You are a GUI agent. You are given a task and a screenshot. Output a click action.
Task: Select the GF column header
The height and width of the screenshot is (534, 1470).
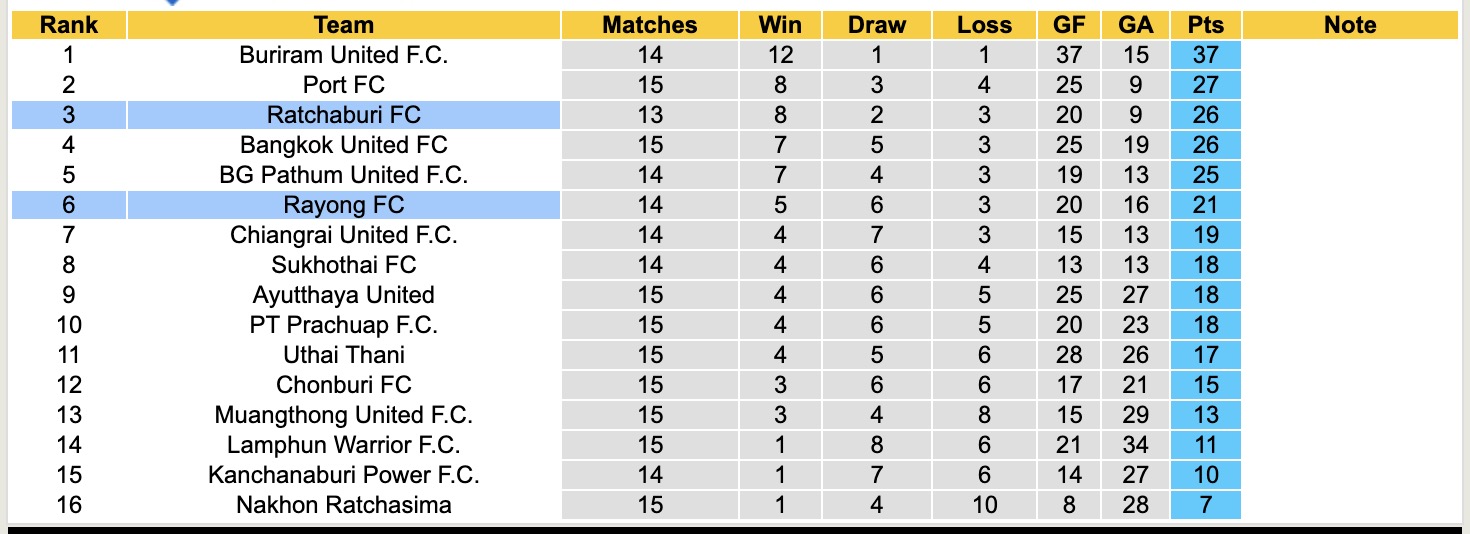click(x=1069, y=25)
